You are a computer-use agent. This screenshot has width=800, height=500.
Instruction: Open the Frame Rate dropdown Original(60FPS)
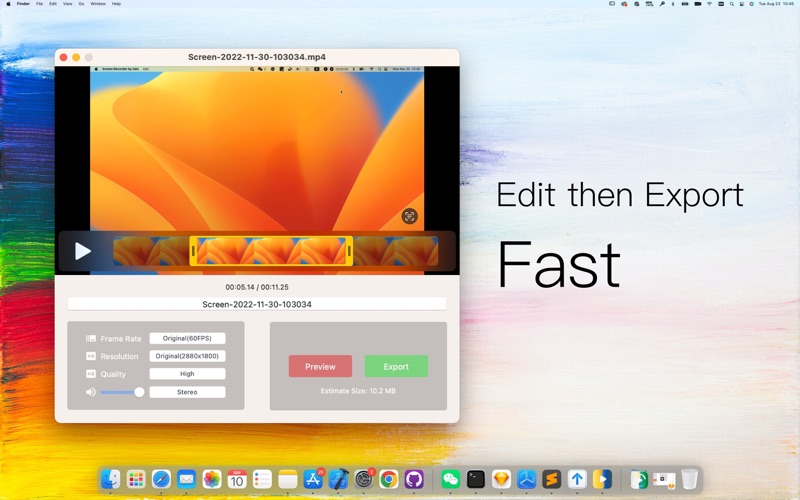click(187, 338)
